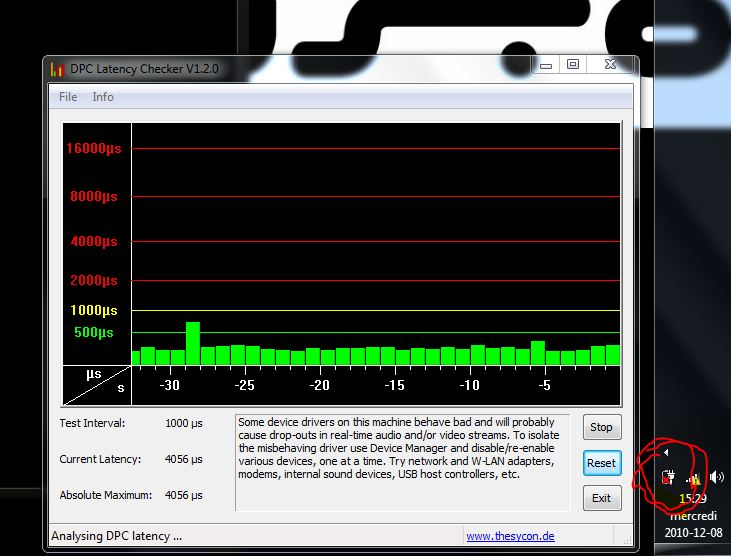This screenshot has width=731, height=556.
Task: Click the volume speaker tray icon
Action: click(716, 479)
